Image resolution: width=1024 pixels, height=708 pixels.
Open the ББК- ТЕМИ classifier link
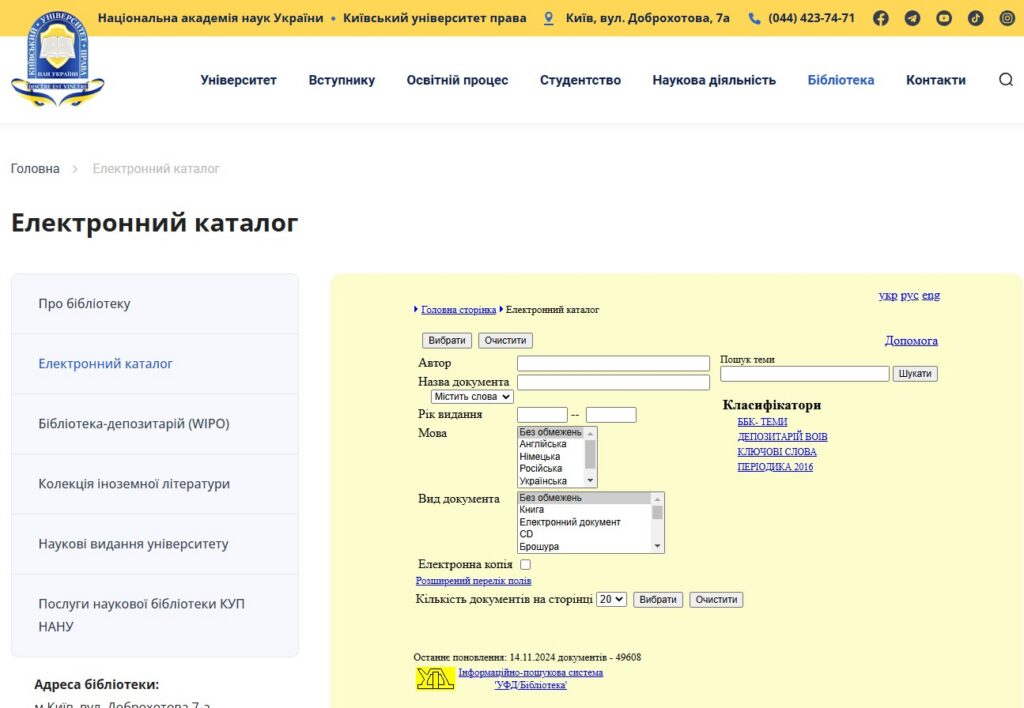(x=762, y=422)
